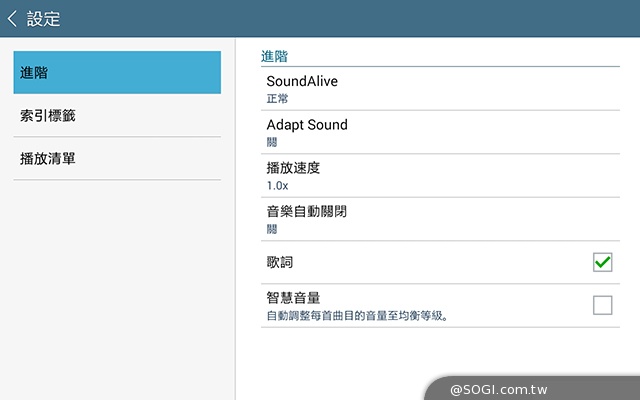
Task: Click the 正常 value under SoundAlive
Action: tap(277, 99)
